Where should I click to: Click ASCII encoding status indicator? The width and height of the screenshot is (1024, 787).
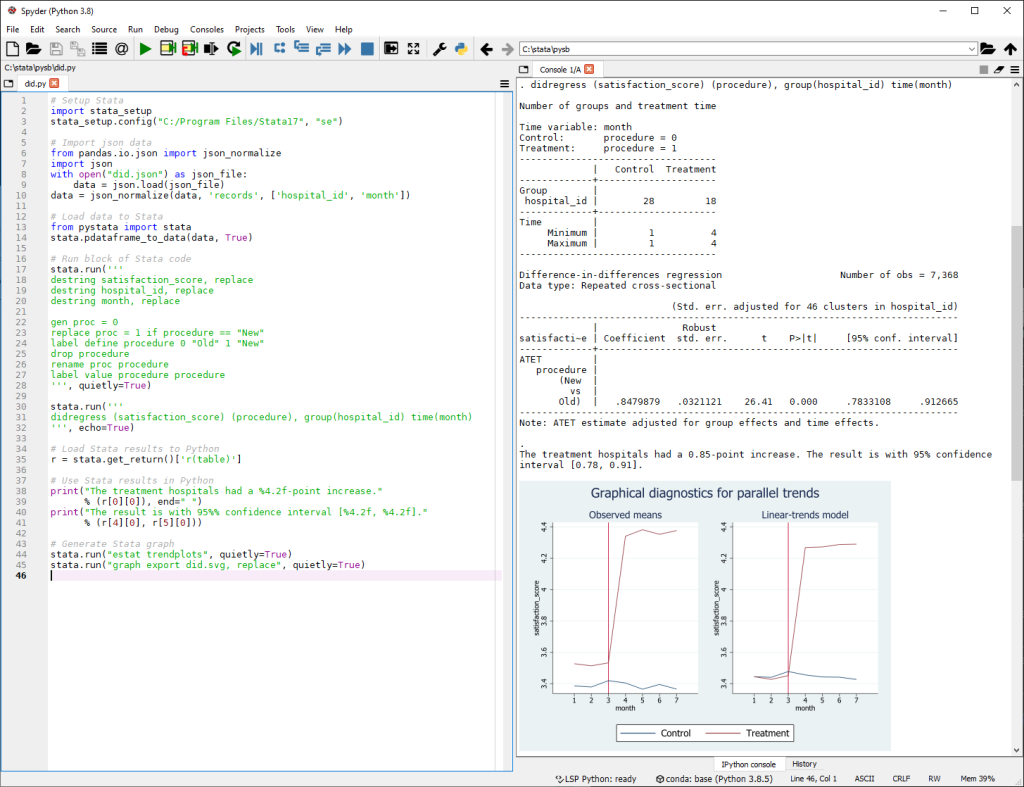pos(864,779)
